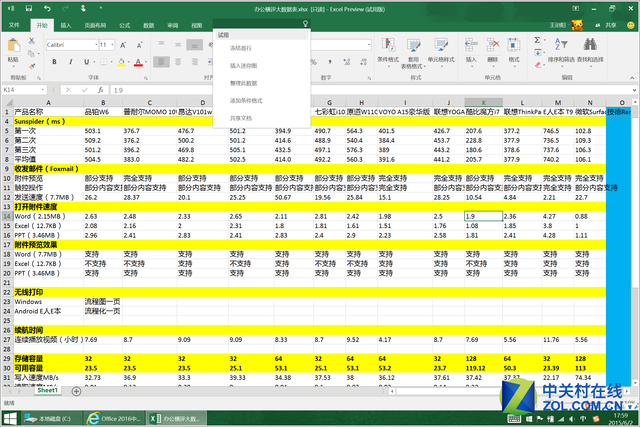The image size is (640, 427).
Task: Open the font size 11 dropdown
Action: [x=113, y=45]
